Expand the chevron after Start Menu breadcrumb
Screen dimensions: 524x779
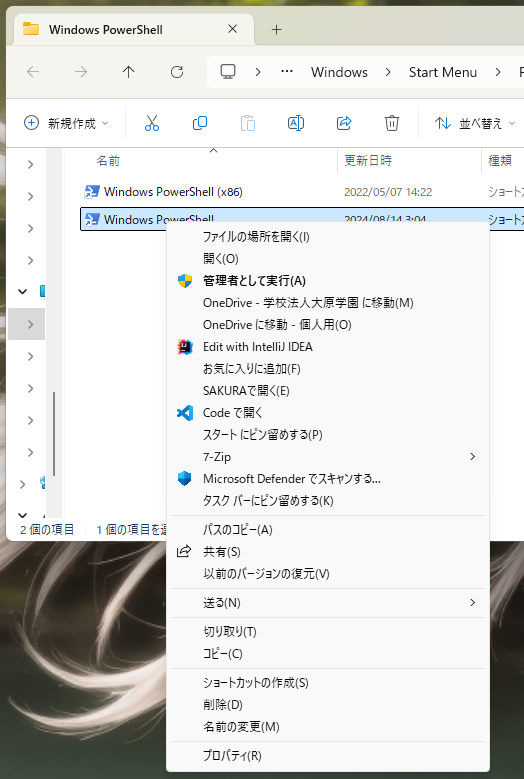498,72
